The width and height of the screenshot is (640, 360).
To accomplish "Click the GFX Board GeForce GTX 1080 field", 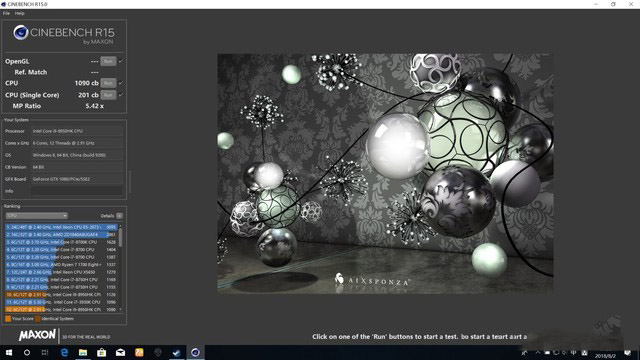I will [77, 179].
